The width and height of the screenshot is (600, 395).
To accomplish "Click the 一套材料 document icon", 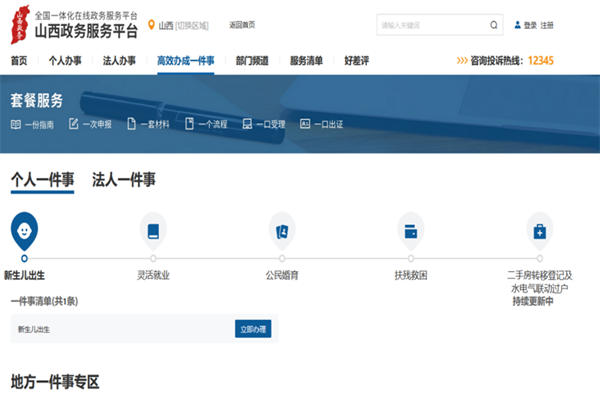I will 131,124.
